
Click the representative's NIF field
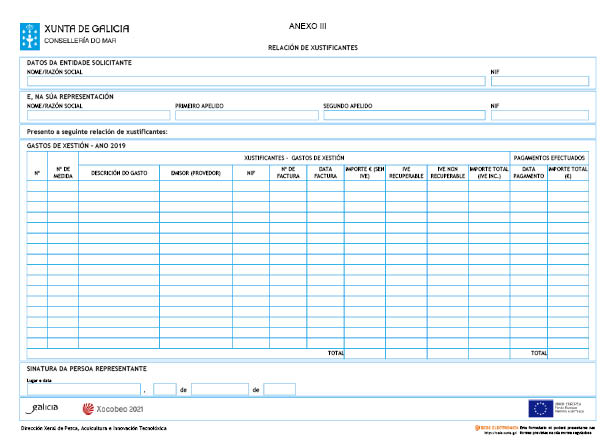click(540, 115)
